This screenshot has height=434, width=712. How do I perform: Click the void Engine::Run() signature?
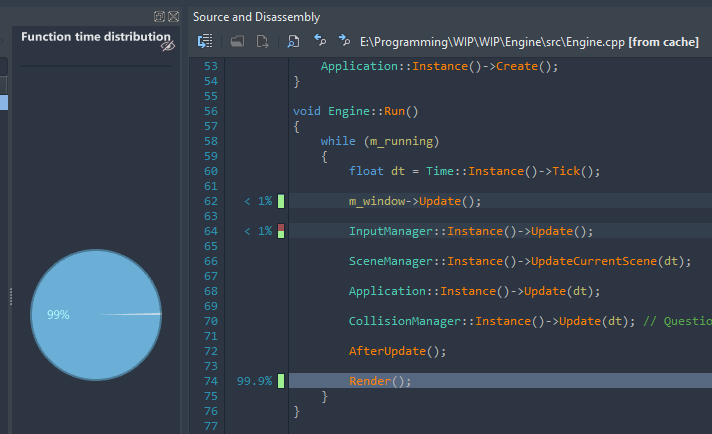pos(356,111)
